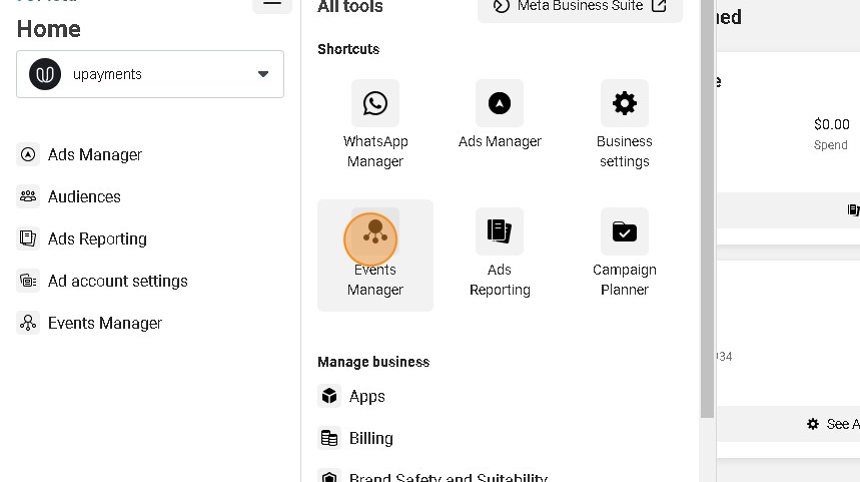Open the Ads Reporting shortcut tile
Screen dimensions: 860x482
click(500, 253)
